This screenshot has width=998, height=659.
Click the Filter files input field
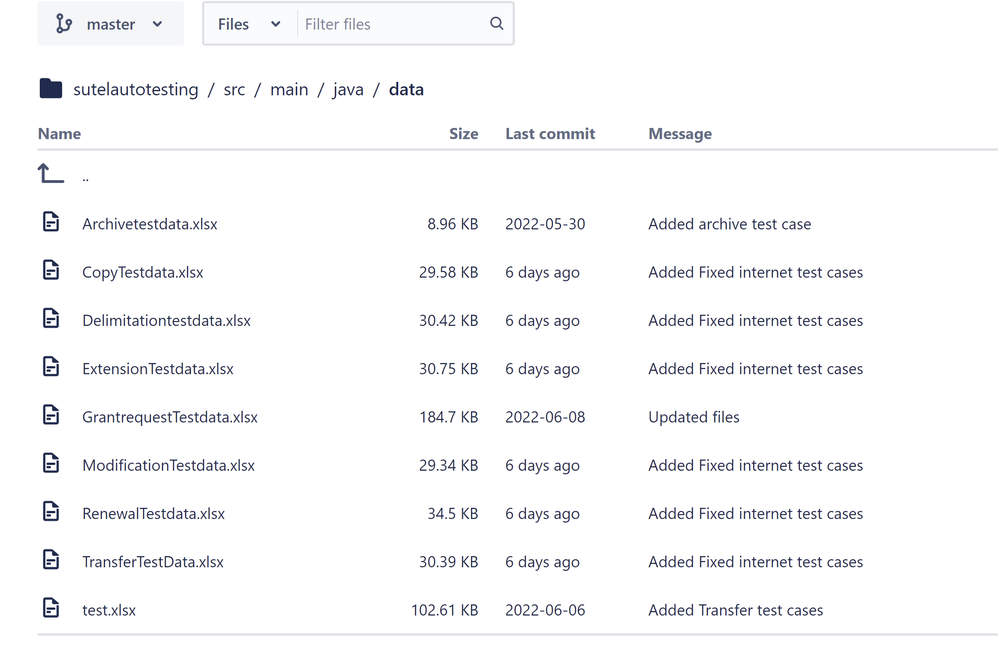click(391, 24)
